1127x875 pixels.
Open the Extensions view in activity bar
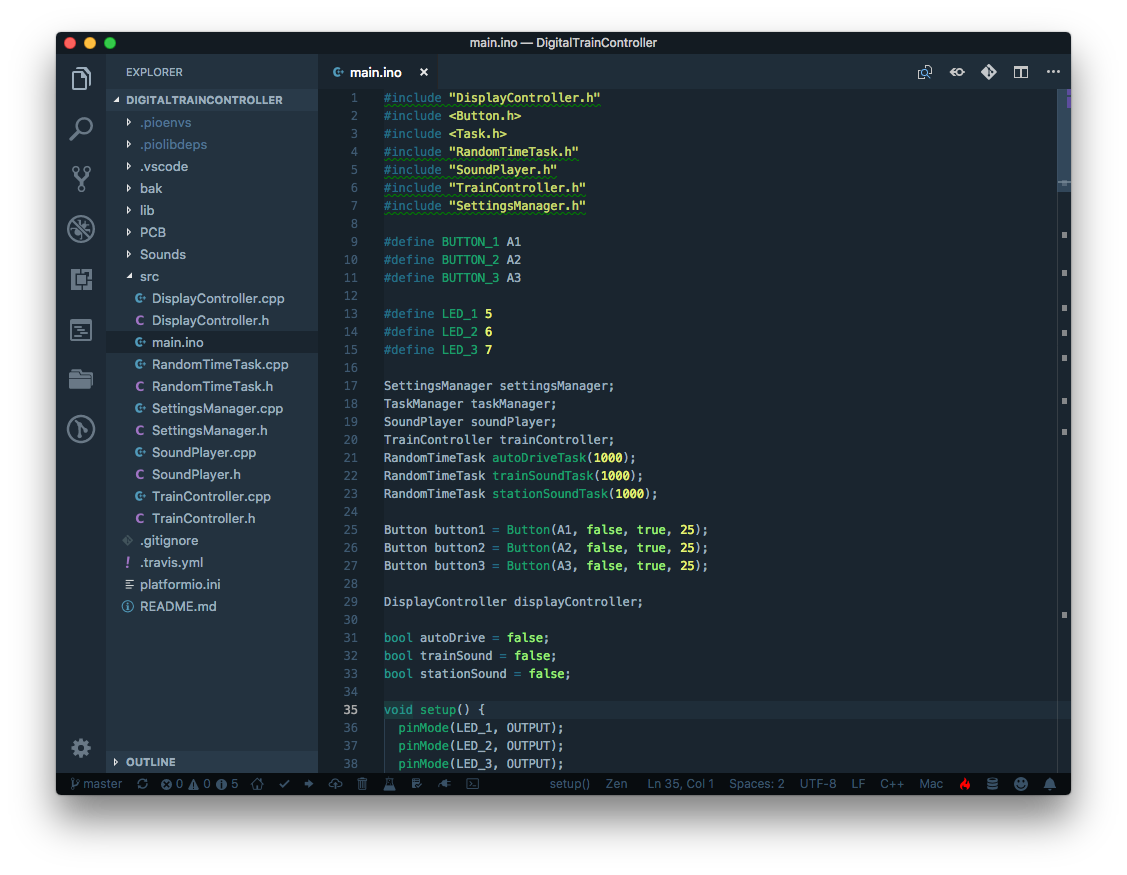[81, 279]
